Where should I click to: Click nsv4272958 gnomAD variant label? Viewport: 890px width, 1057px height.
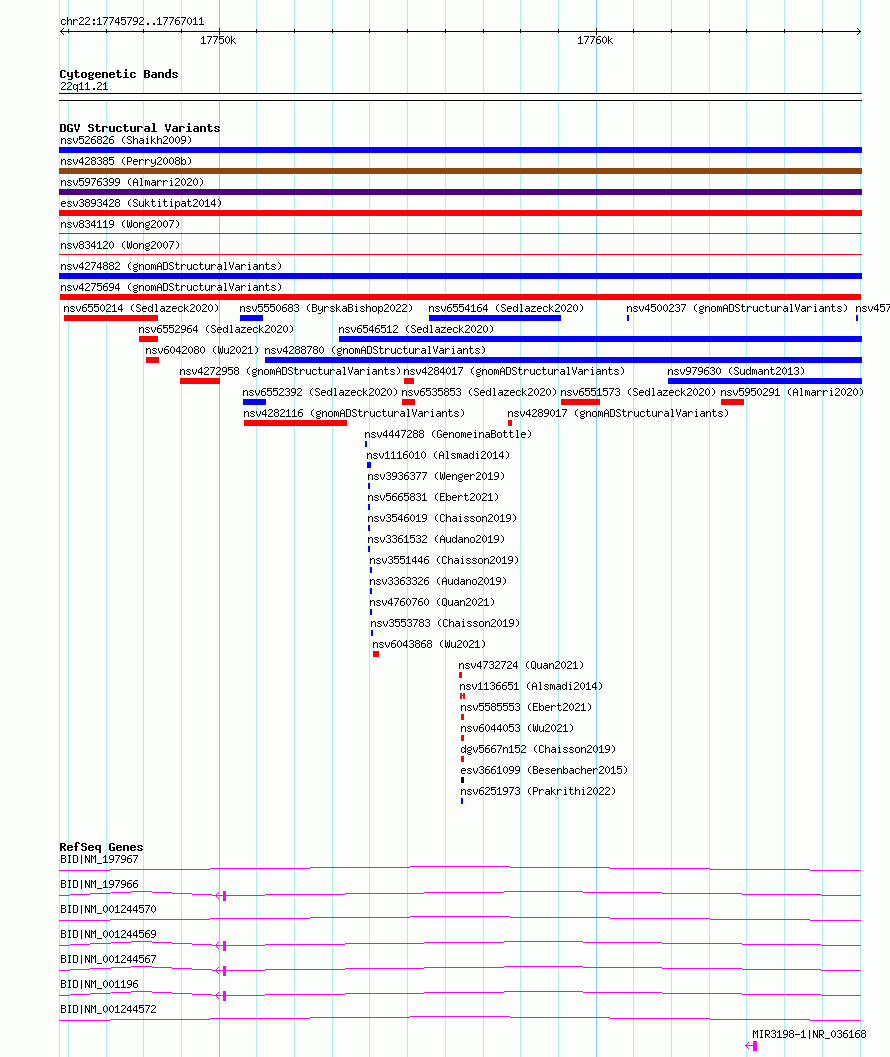coord(290,371)
